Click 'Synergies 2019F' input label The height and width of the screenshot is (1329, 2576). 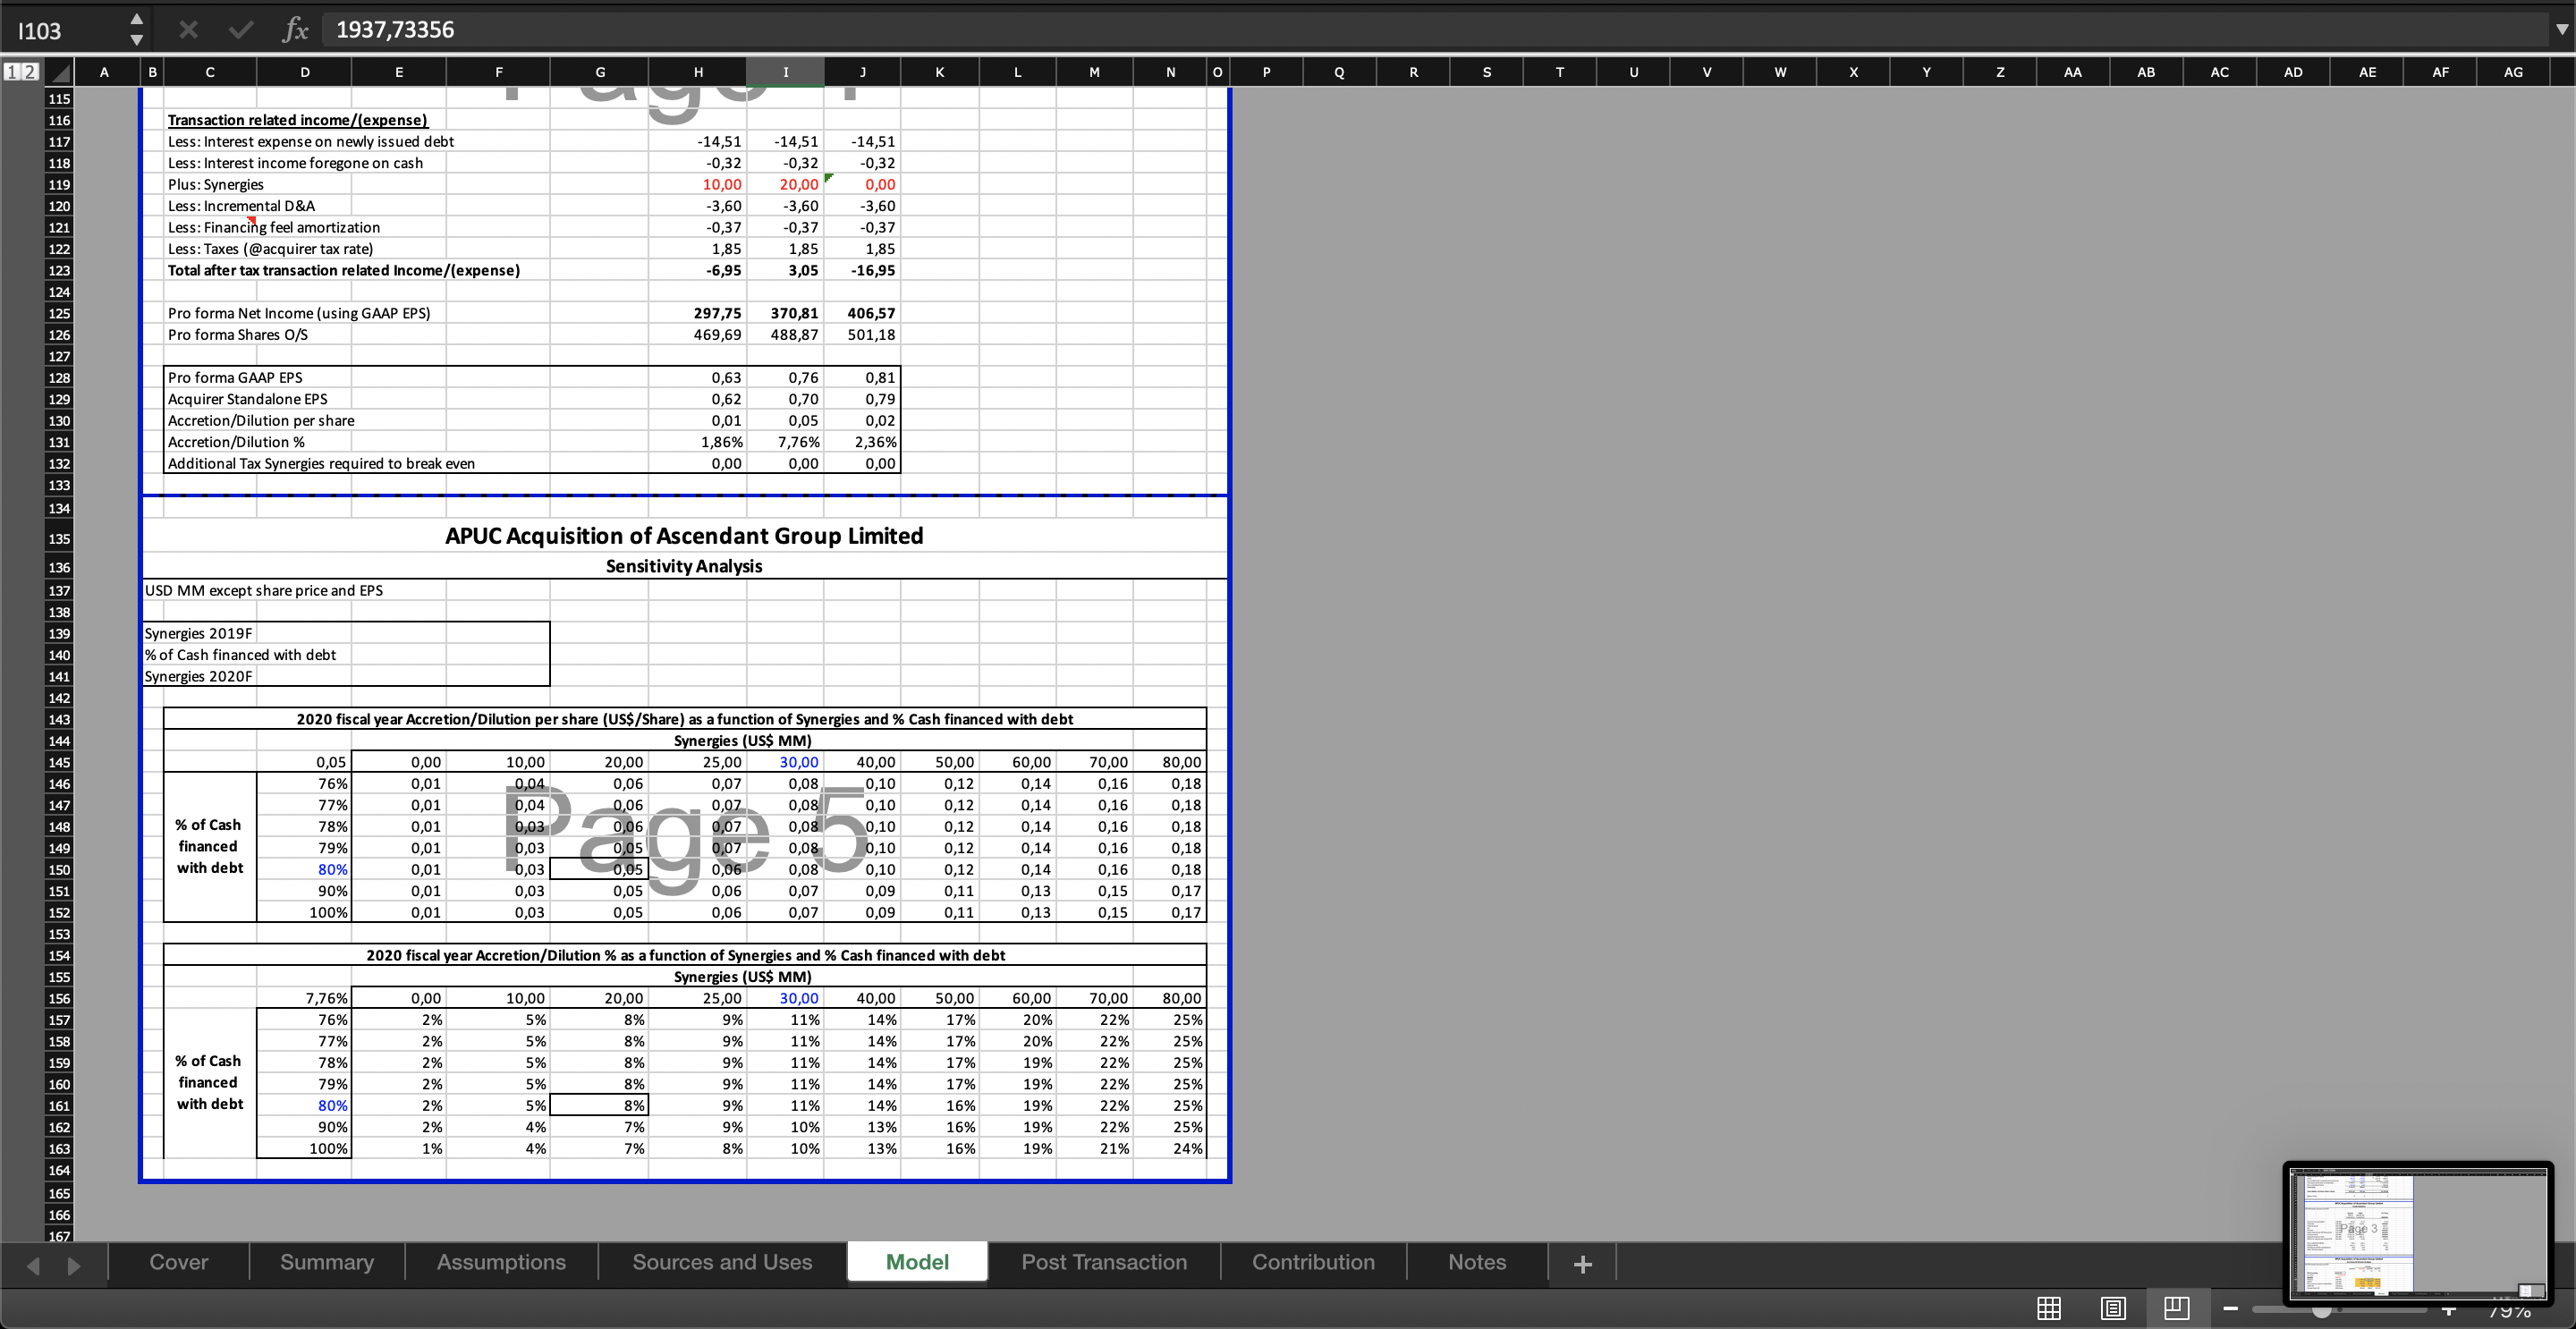198,634
